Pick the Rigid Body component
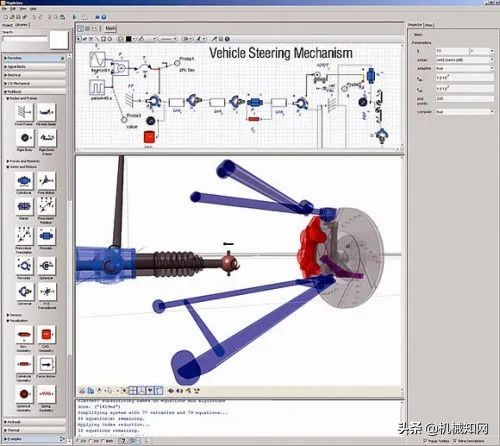Viewport: 500px width, 446px height. pyautogui.click(x=24, y=138)
